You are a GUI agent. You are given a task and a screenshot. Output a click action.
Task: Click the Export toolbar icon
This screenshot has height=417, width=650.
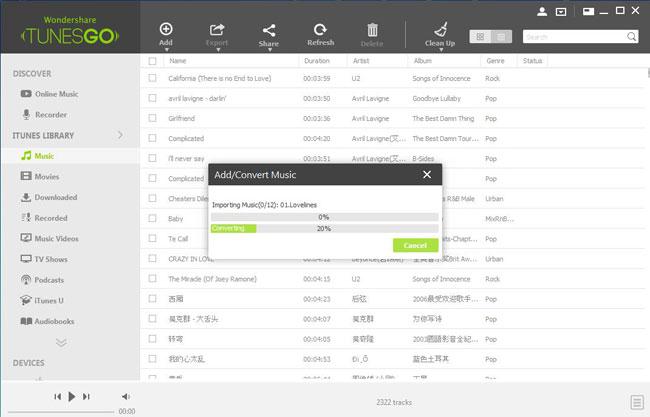pyautogui.click(x=217, y=29)
